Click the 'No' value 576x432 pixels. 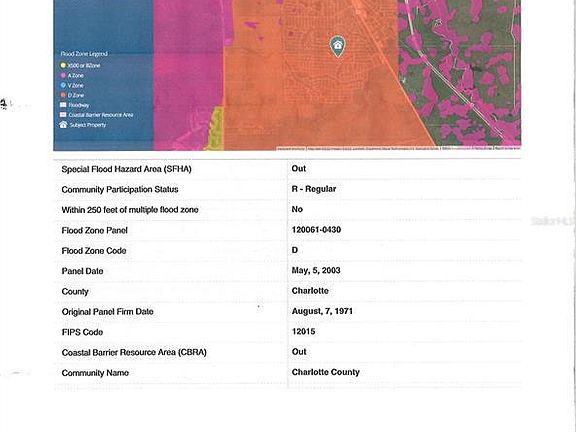(x=297, y=209)
